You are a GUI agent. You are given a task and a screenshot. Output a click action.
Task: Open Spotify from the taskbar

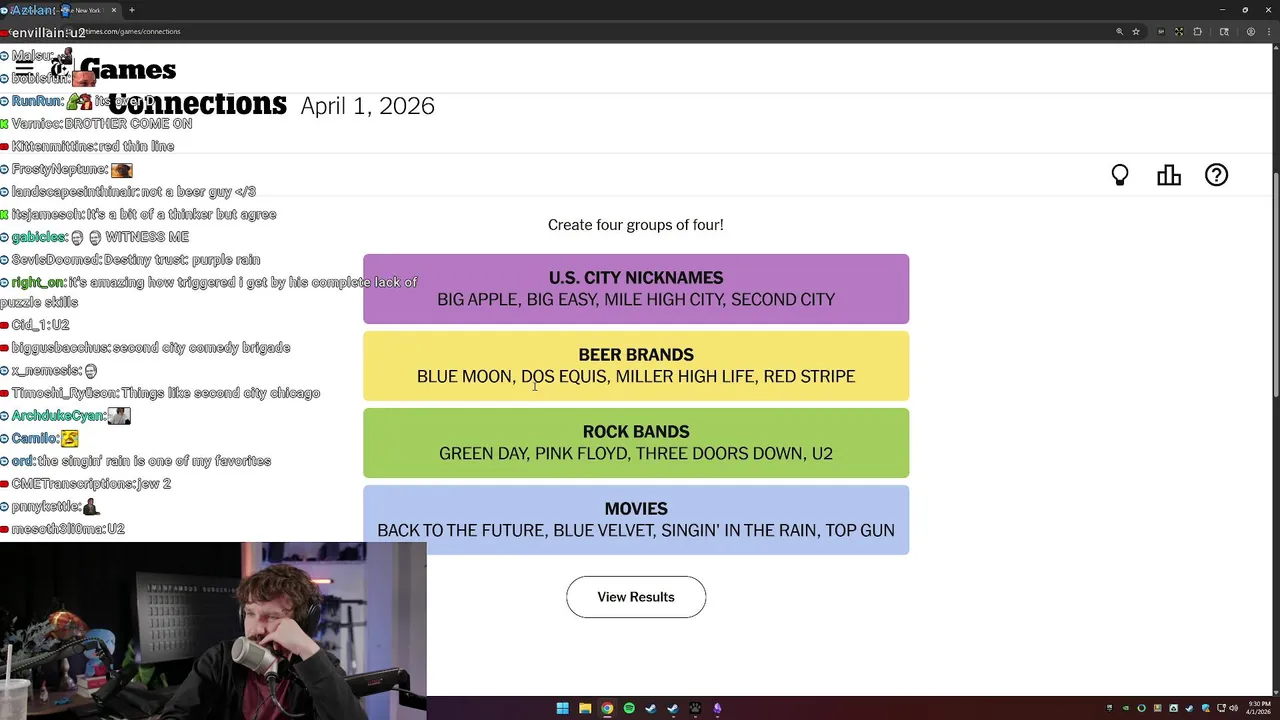pyautogui.click(x=629, y=709)
